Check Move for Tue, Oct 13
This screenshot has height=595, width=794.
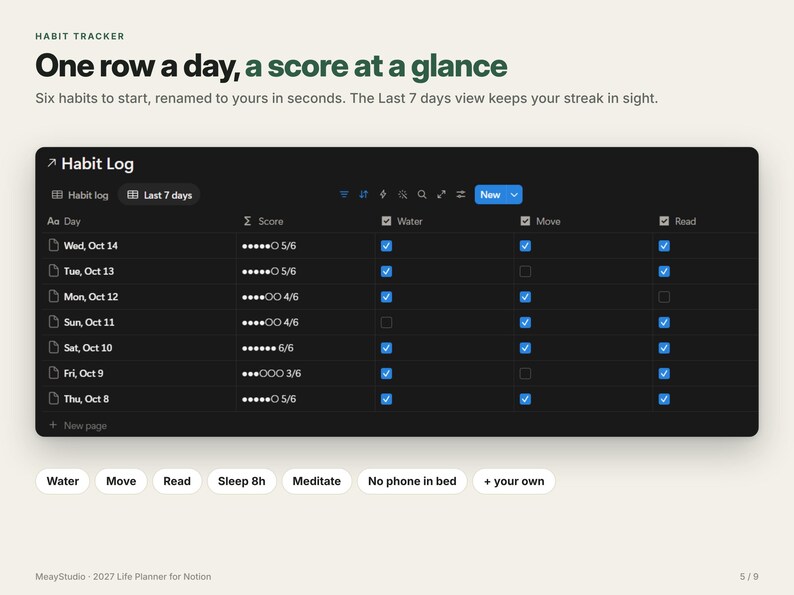(x=525, y=271)
